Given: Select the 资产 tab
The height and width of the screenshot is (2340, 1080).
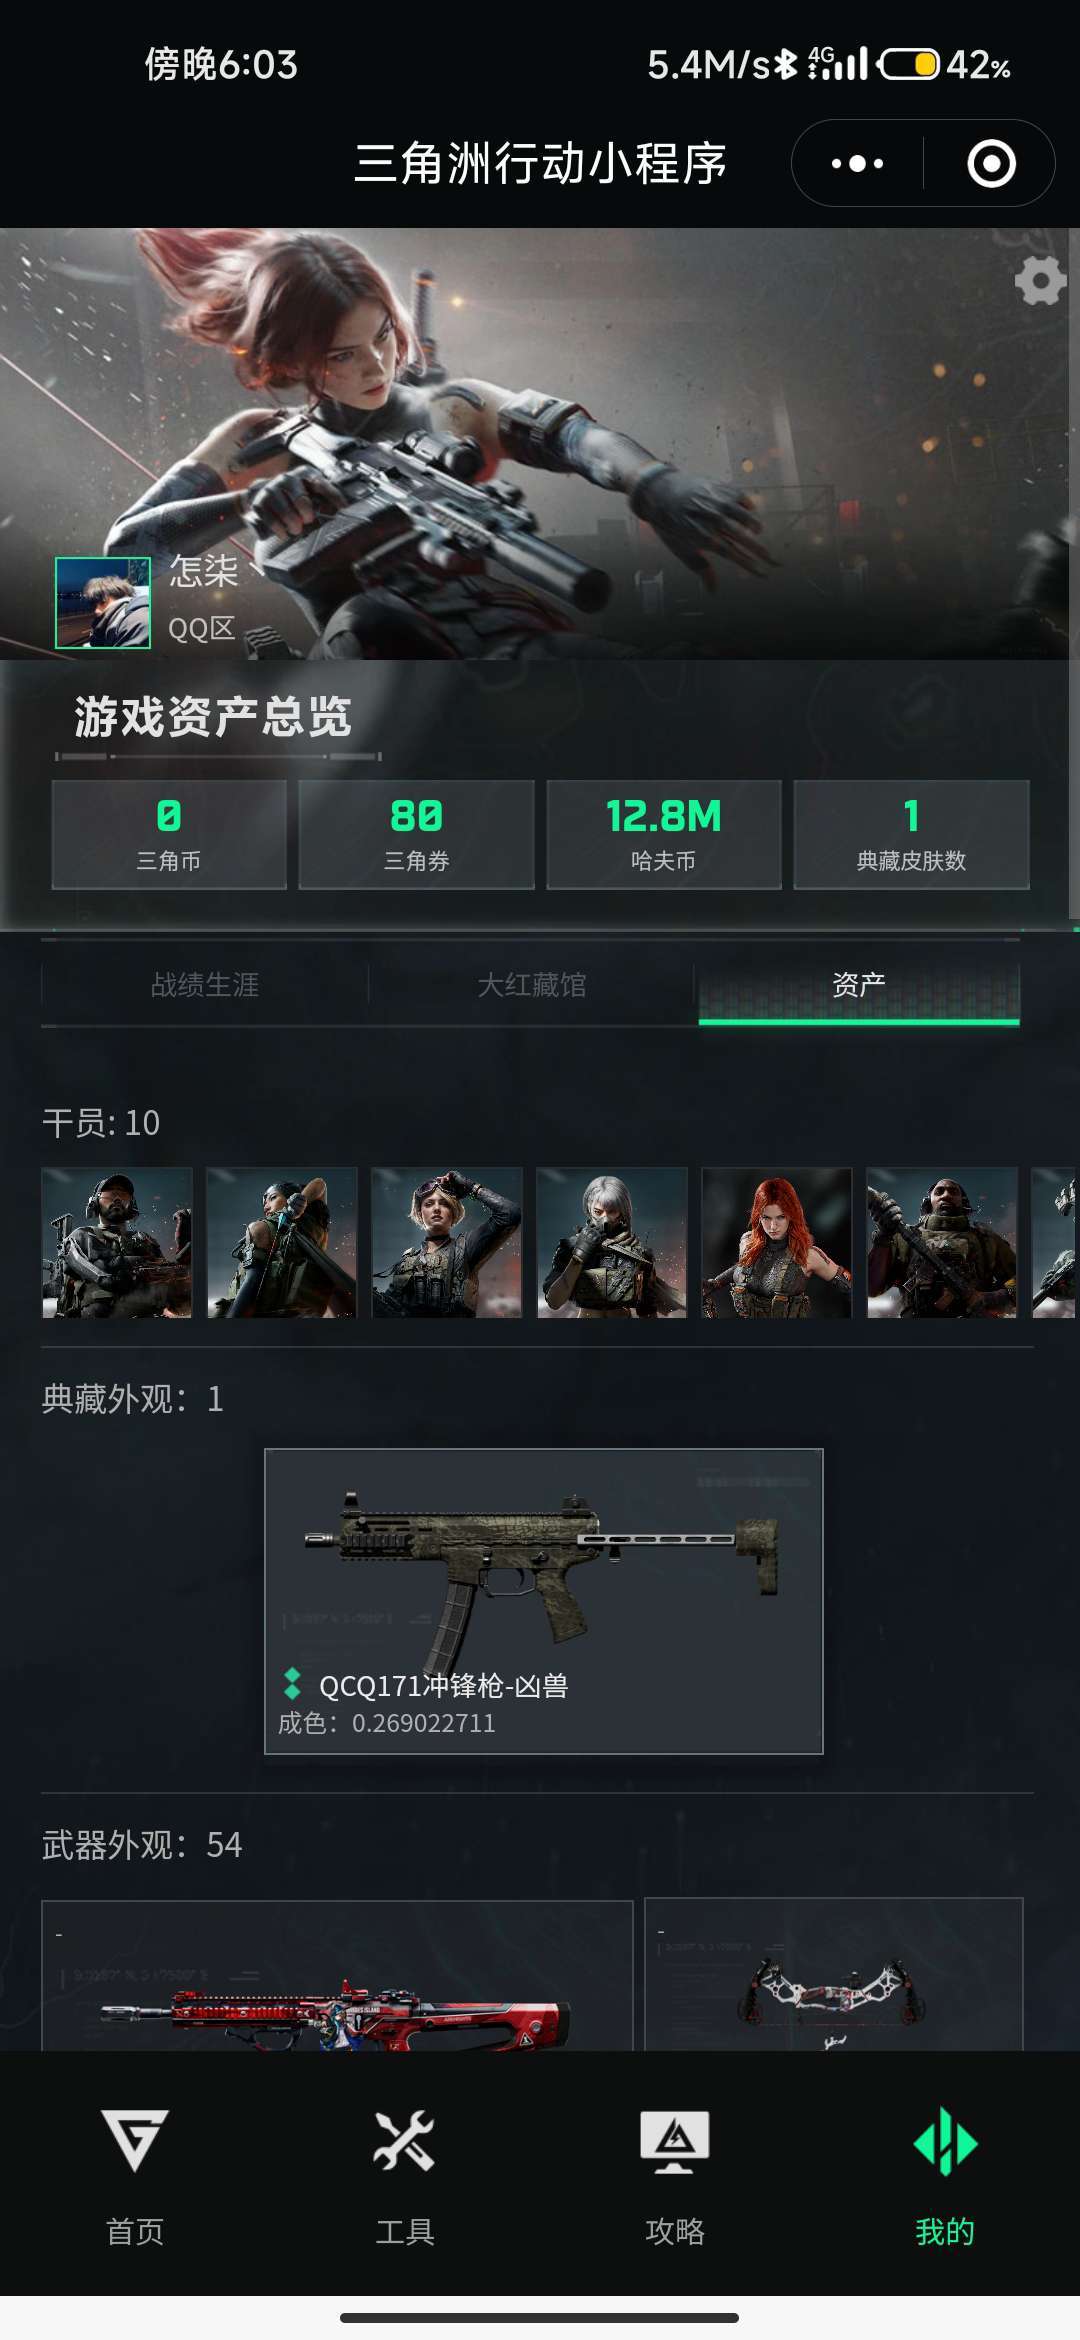Looking at the screenshot, I should (x=859, y=985).
